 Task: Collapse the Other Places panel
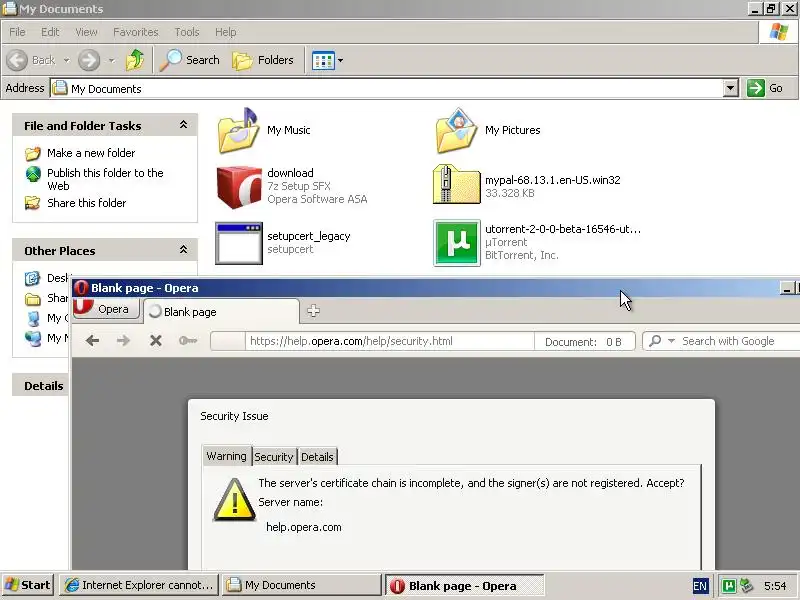pyautogui.click(x=183, y=250)
